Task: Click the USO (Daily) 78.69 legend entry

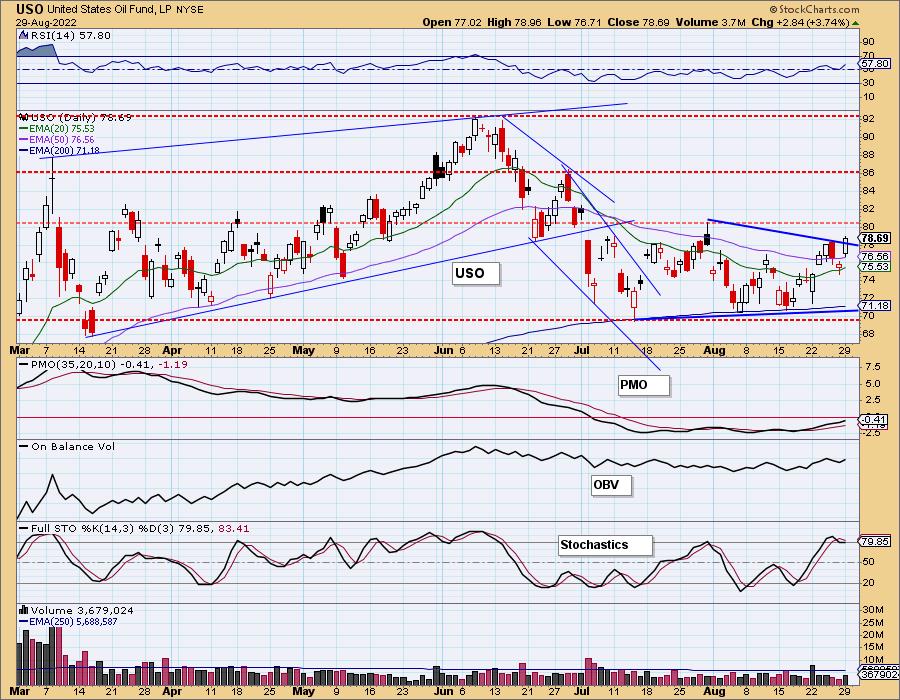Action: (81, 117)
